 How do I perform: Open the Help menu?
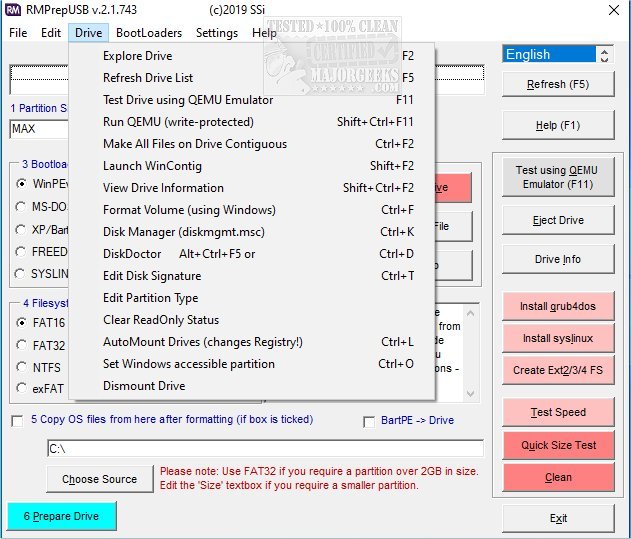click(264, 33)
